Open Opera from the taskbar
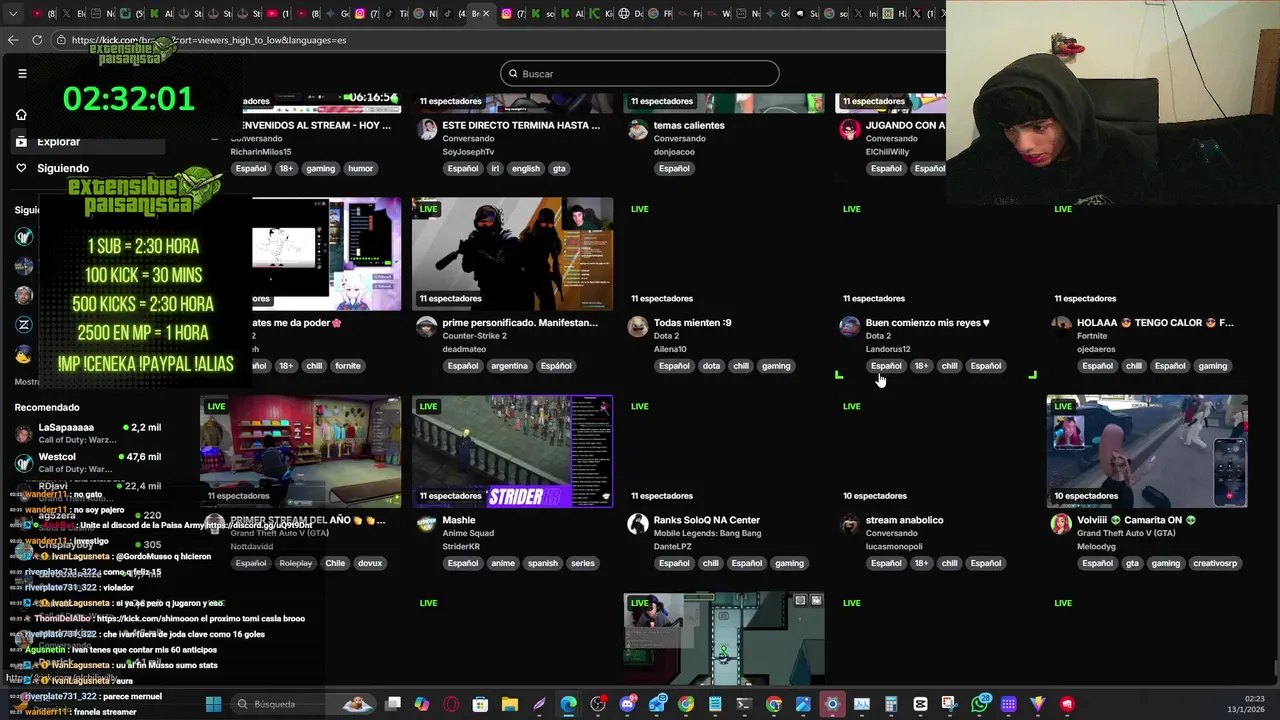 pos(451,704)
